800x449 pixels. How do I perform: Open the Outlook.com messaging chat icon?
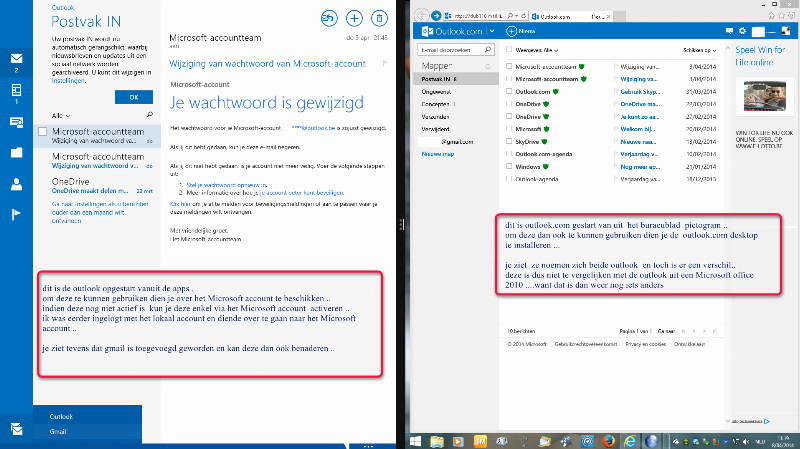tap(729, 31)
